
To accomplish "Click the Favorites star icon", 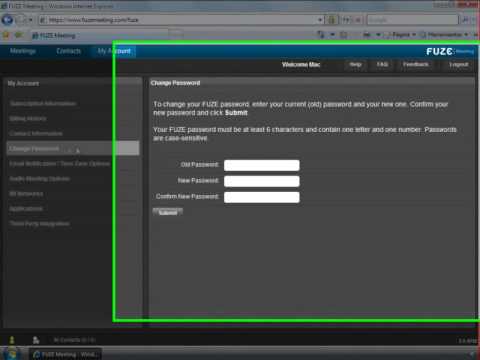I will coord(5,35).
